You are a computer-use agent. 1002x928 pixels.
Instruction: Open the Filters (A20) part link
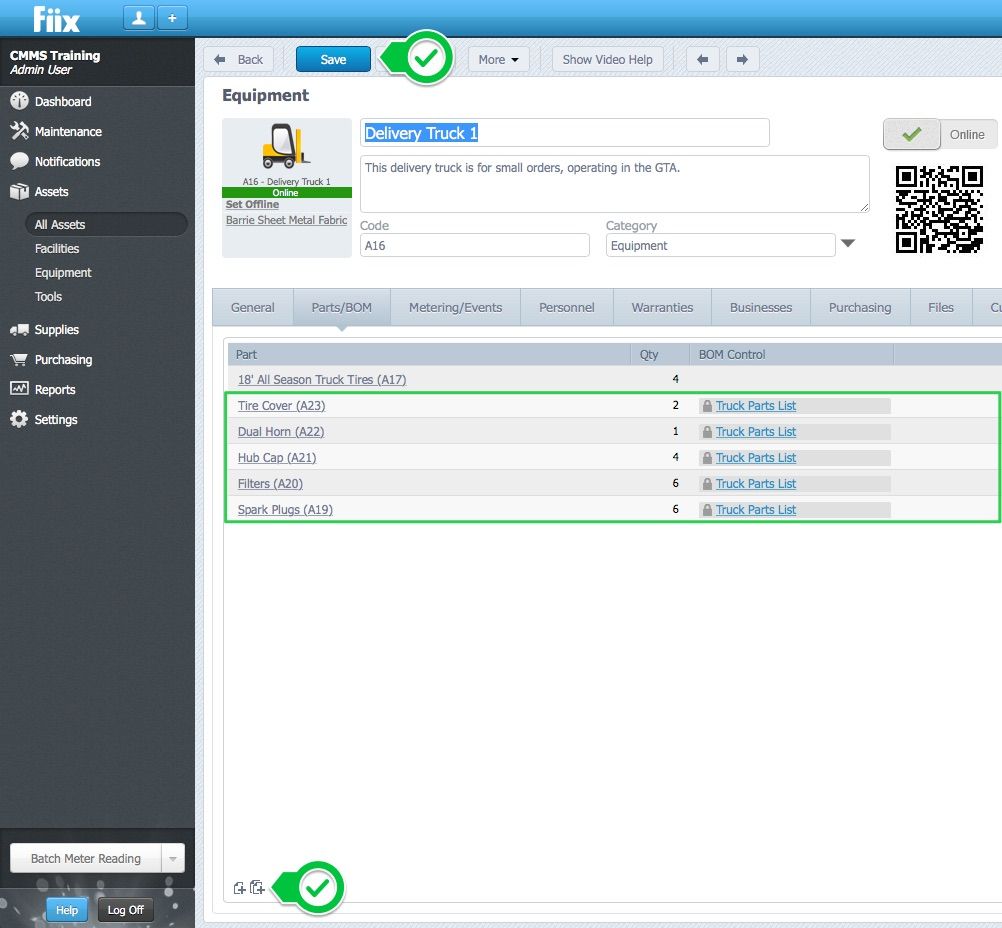[x=270, y=484]
